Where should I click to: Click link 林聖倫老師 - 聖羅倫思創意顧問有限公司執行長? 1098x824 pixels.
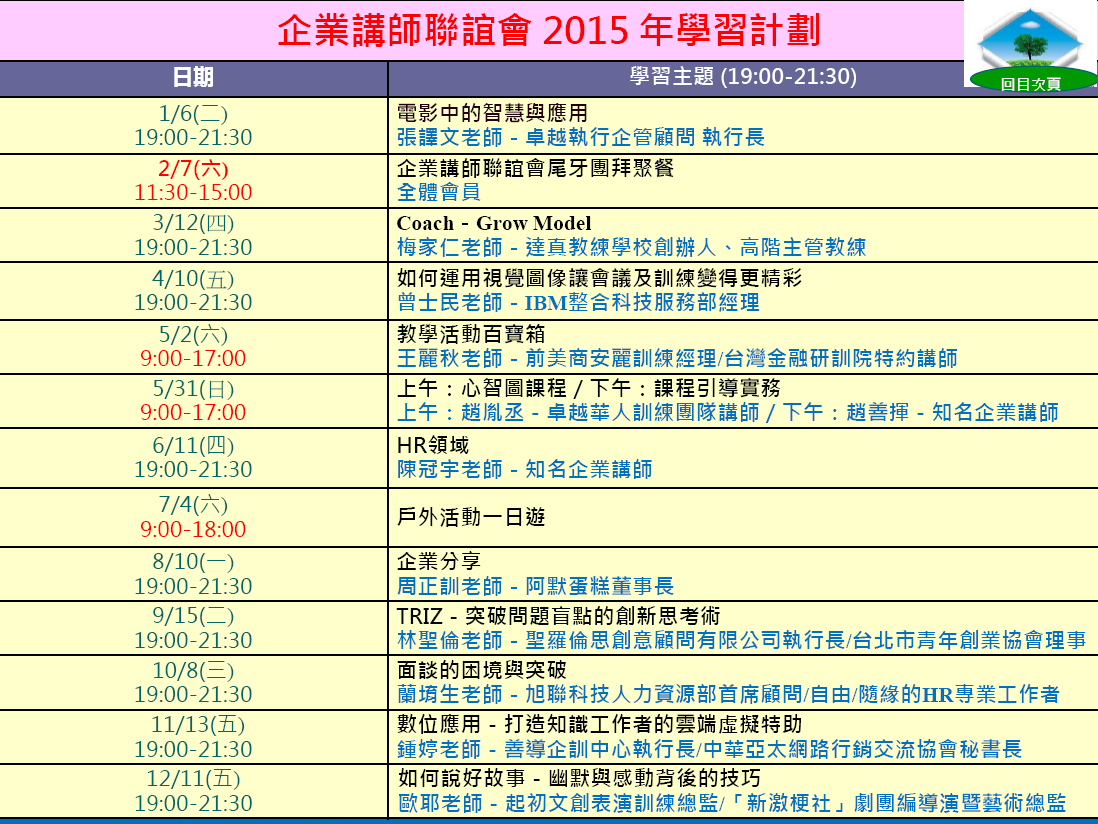tap(620, 640)
